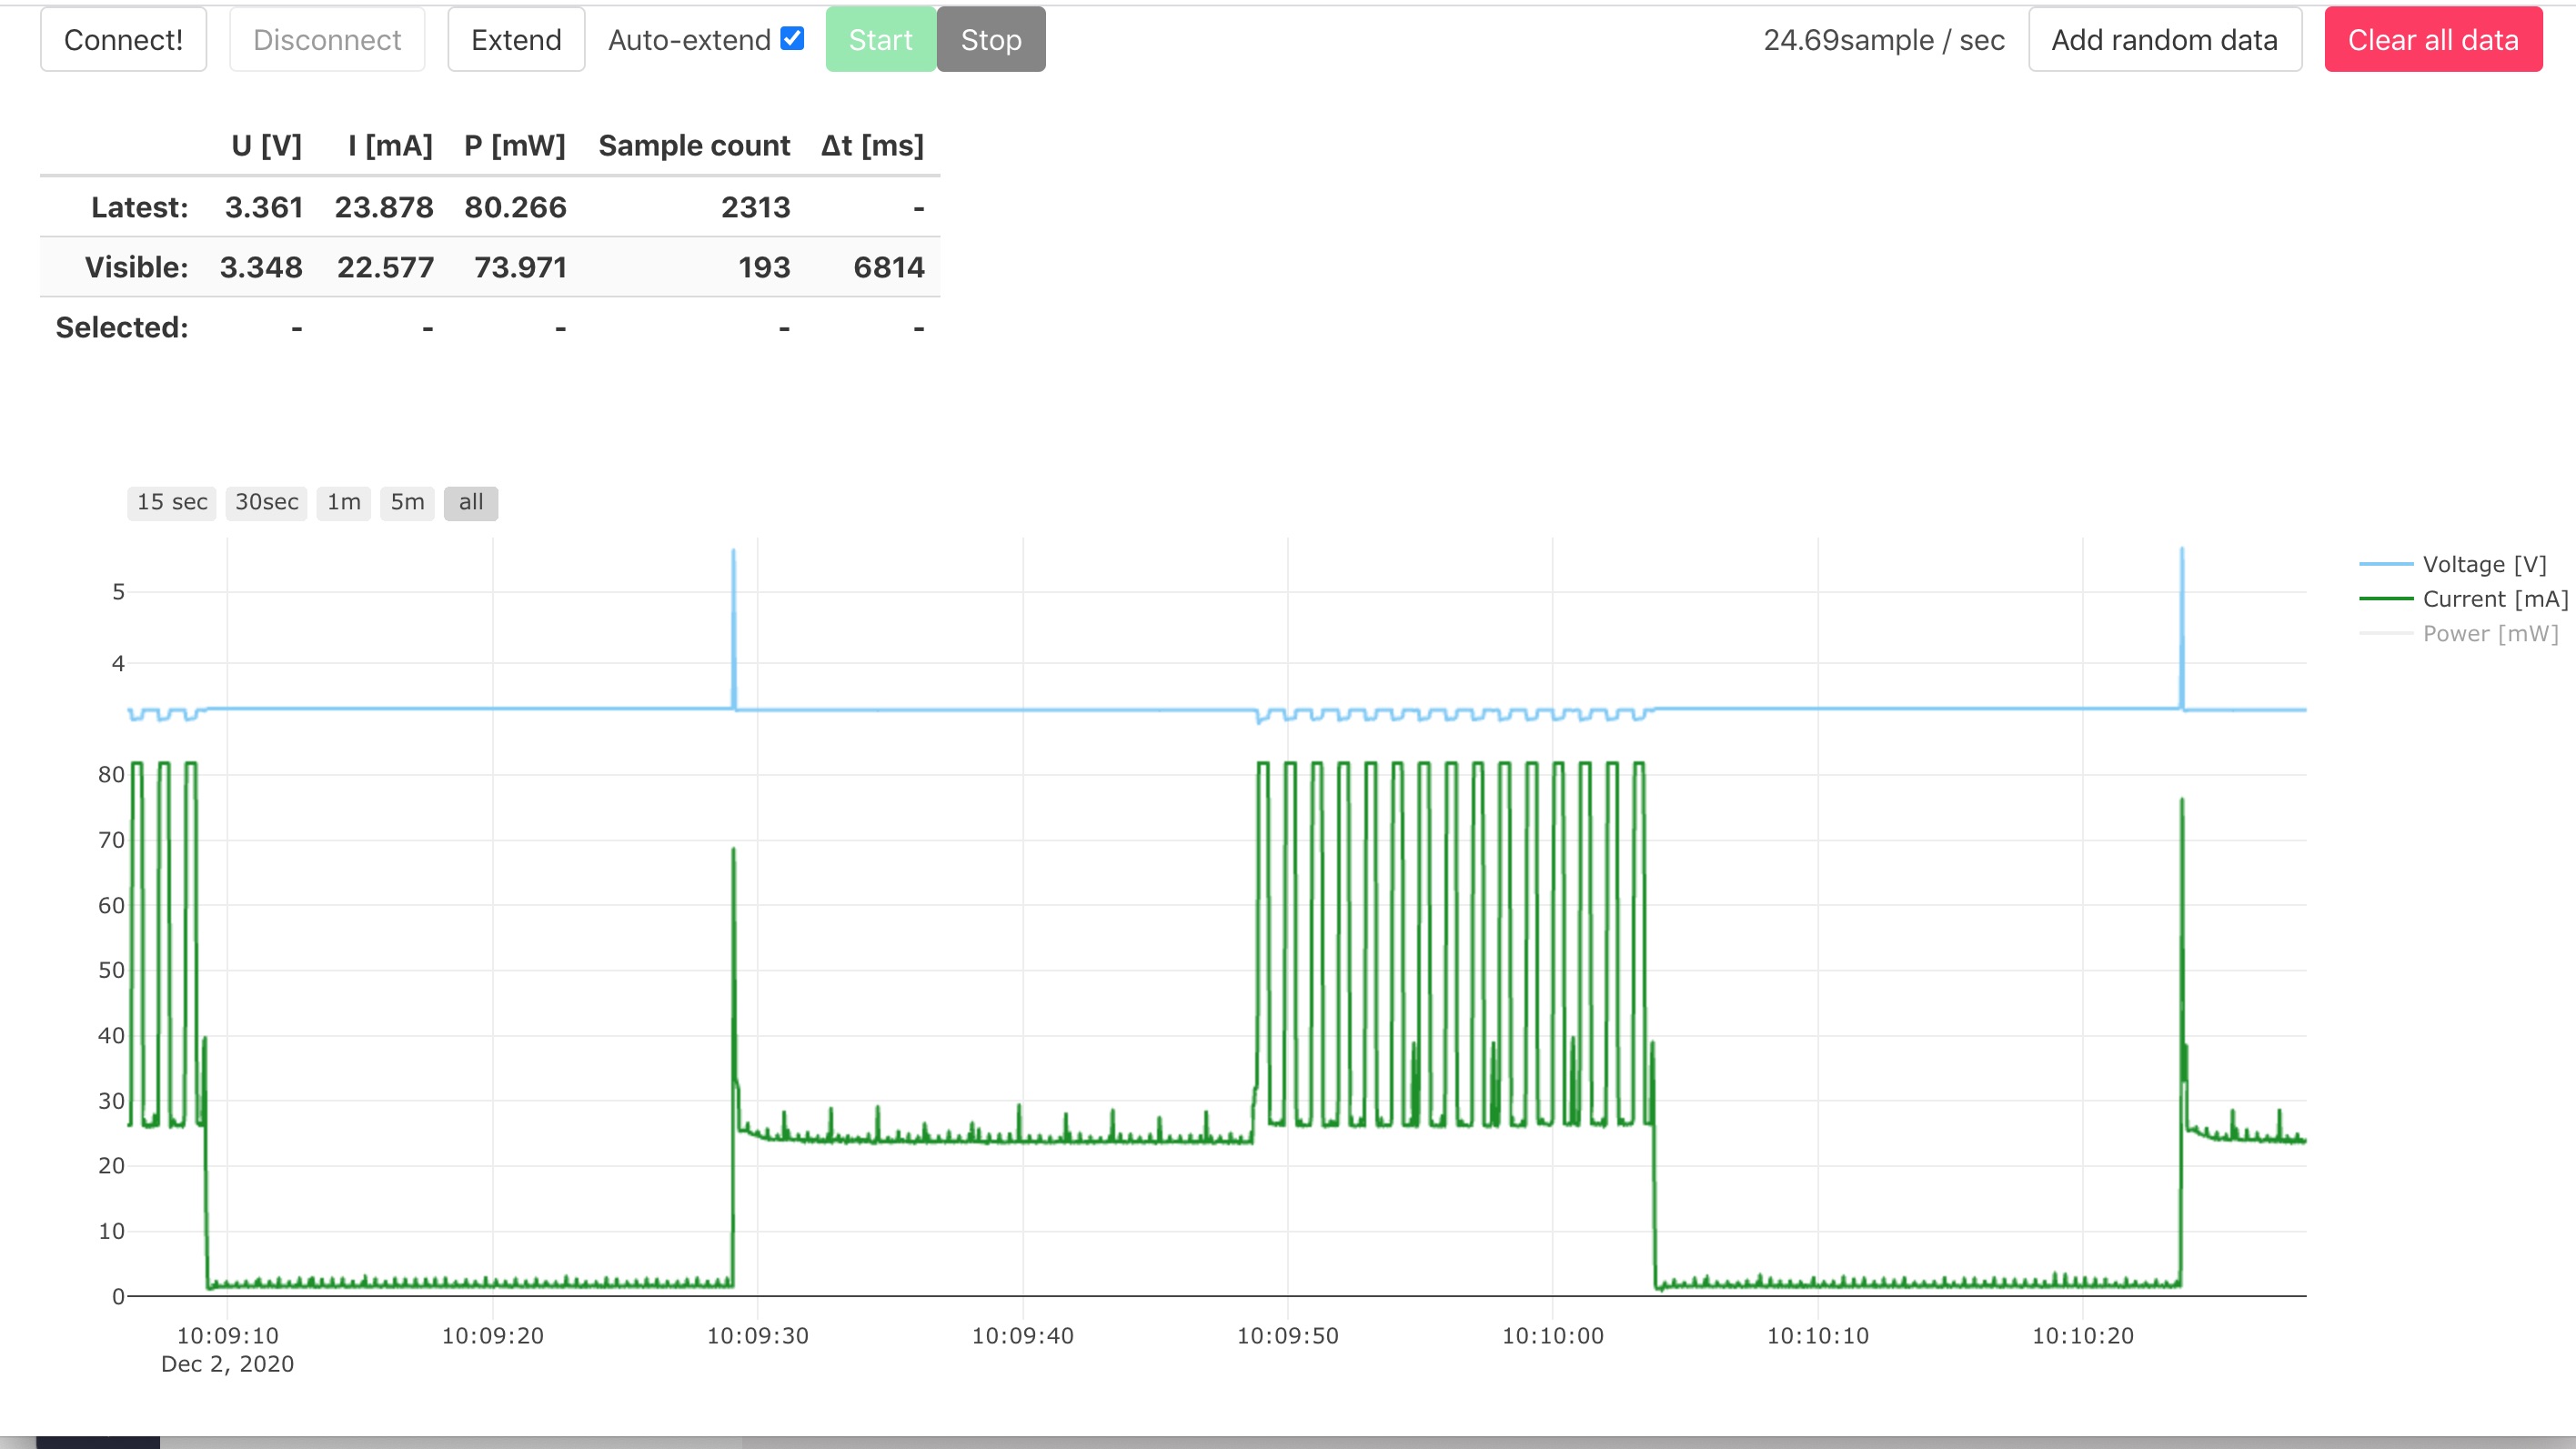Click Latest voltage value 3.361

pos(263,207)
